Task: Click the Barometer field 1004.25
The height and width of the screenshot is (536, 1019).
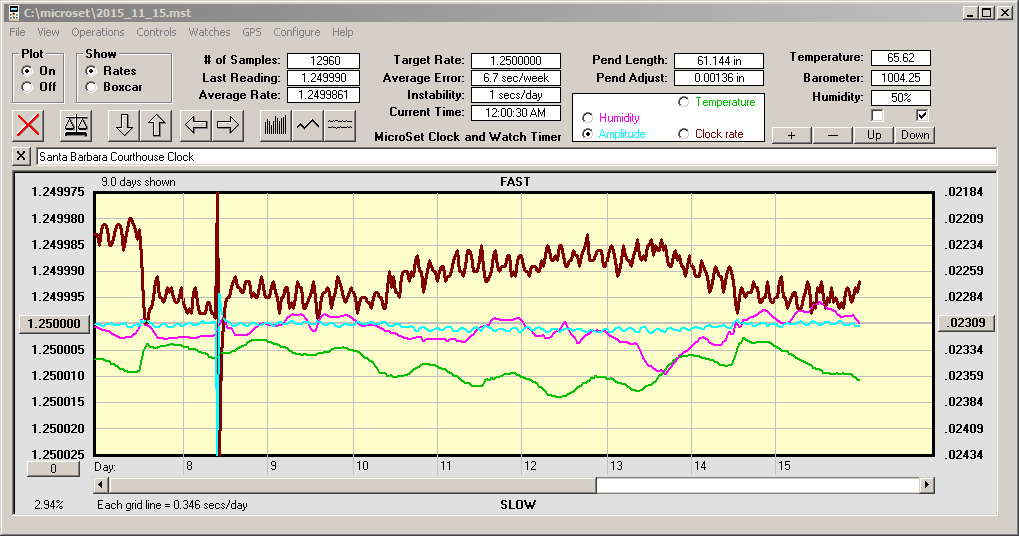Action: pos(901,78)
